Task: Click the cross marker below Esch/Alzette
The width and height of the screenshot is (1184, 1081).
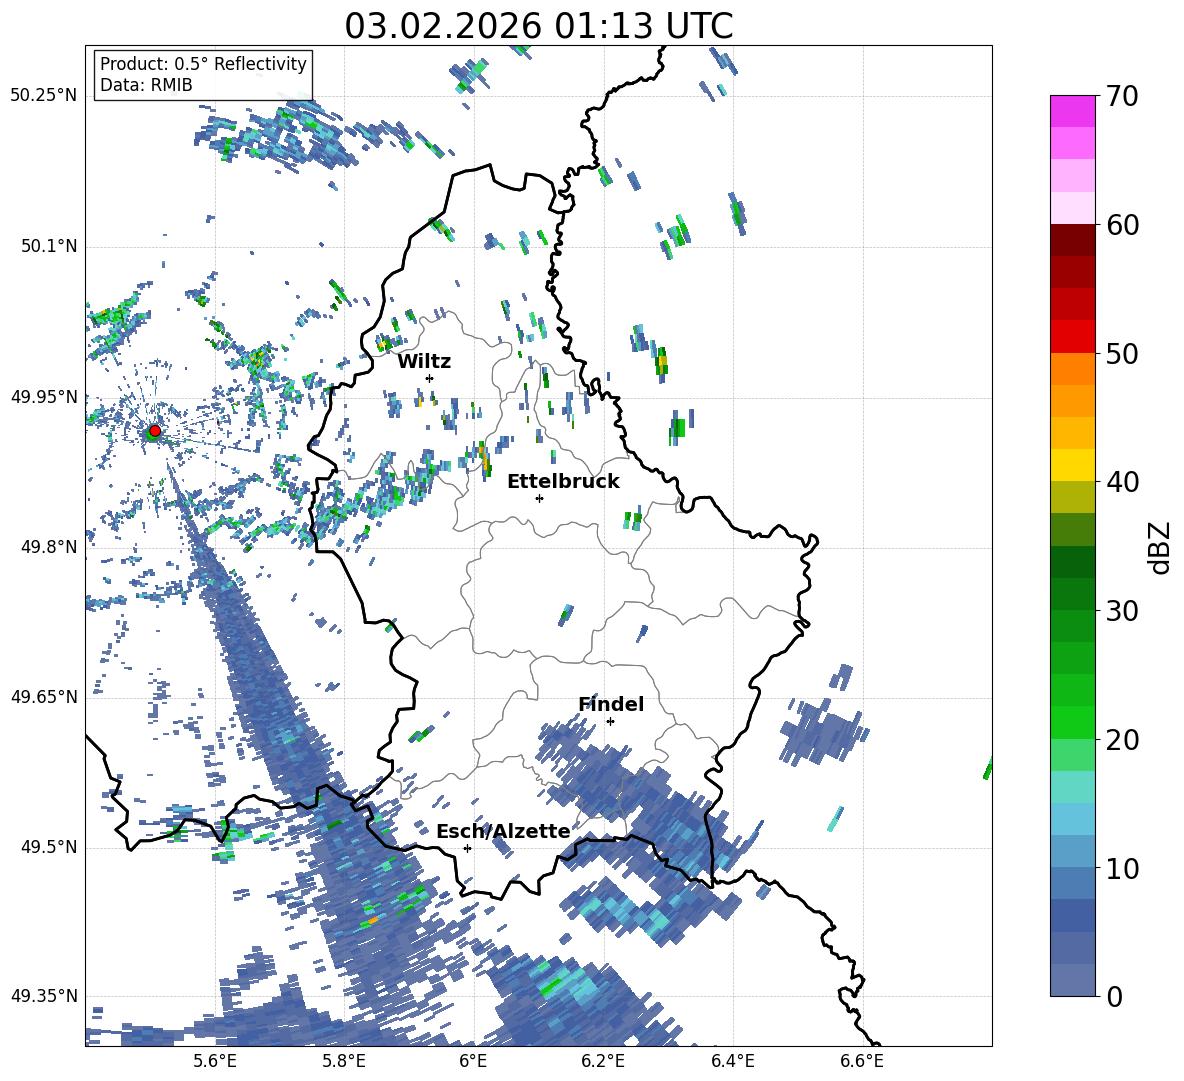Action: pyautogui.click(x=467, y=848)
